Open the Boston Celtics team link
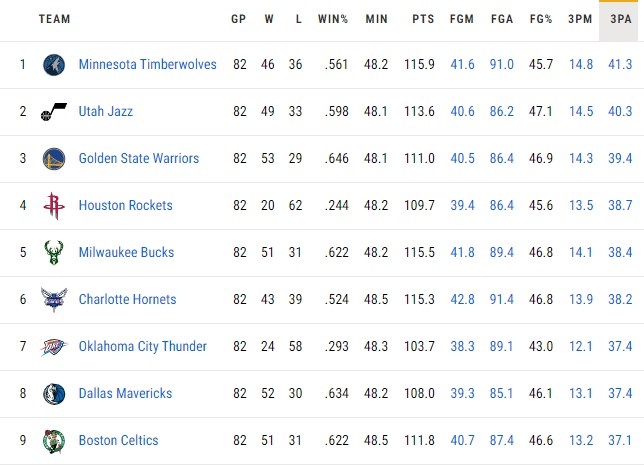Viewport: 644px width, 466px height. click(118, 440)
